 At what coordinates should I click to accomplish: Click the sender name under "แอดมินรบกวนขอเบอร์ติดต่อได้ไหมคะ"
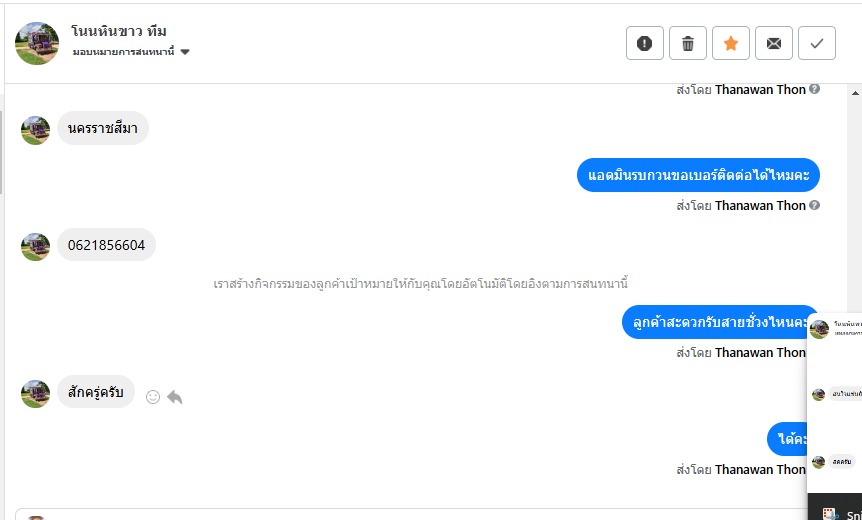[x=759, y=205]
